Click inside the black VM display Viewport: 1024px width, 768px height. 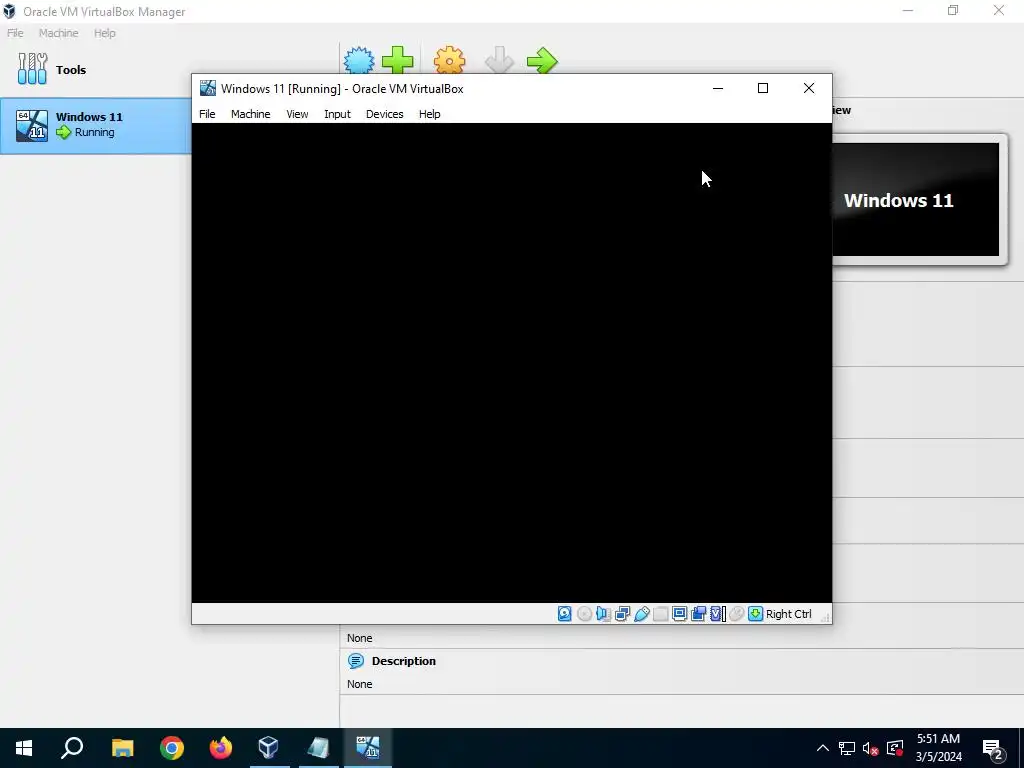point(511,362)
